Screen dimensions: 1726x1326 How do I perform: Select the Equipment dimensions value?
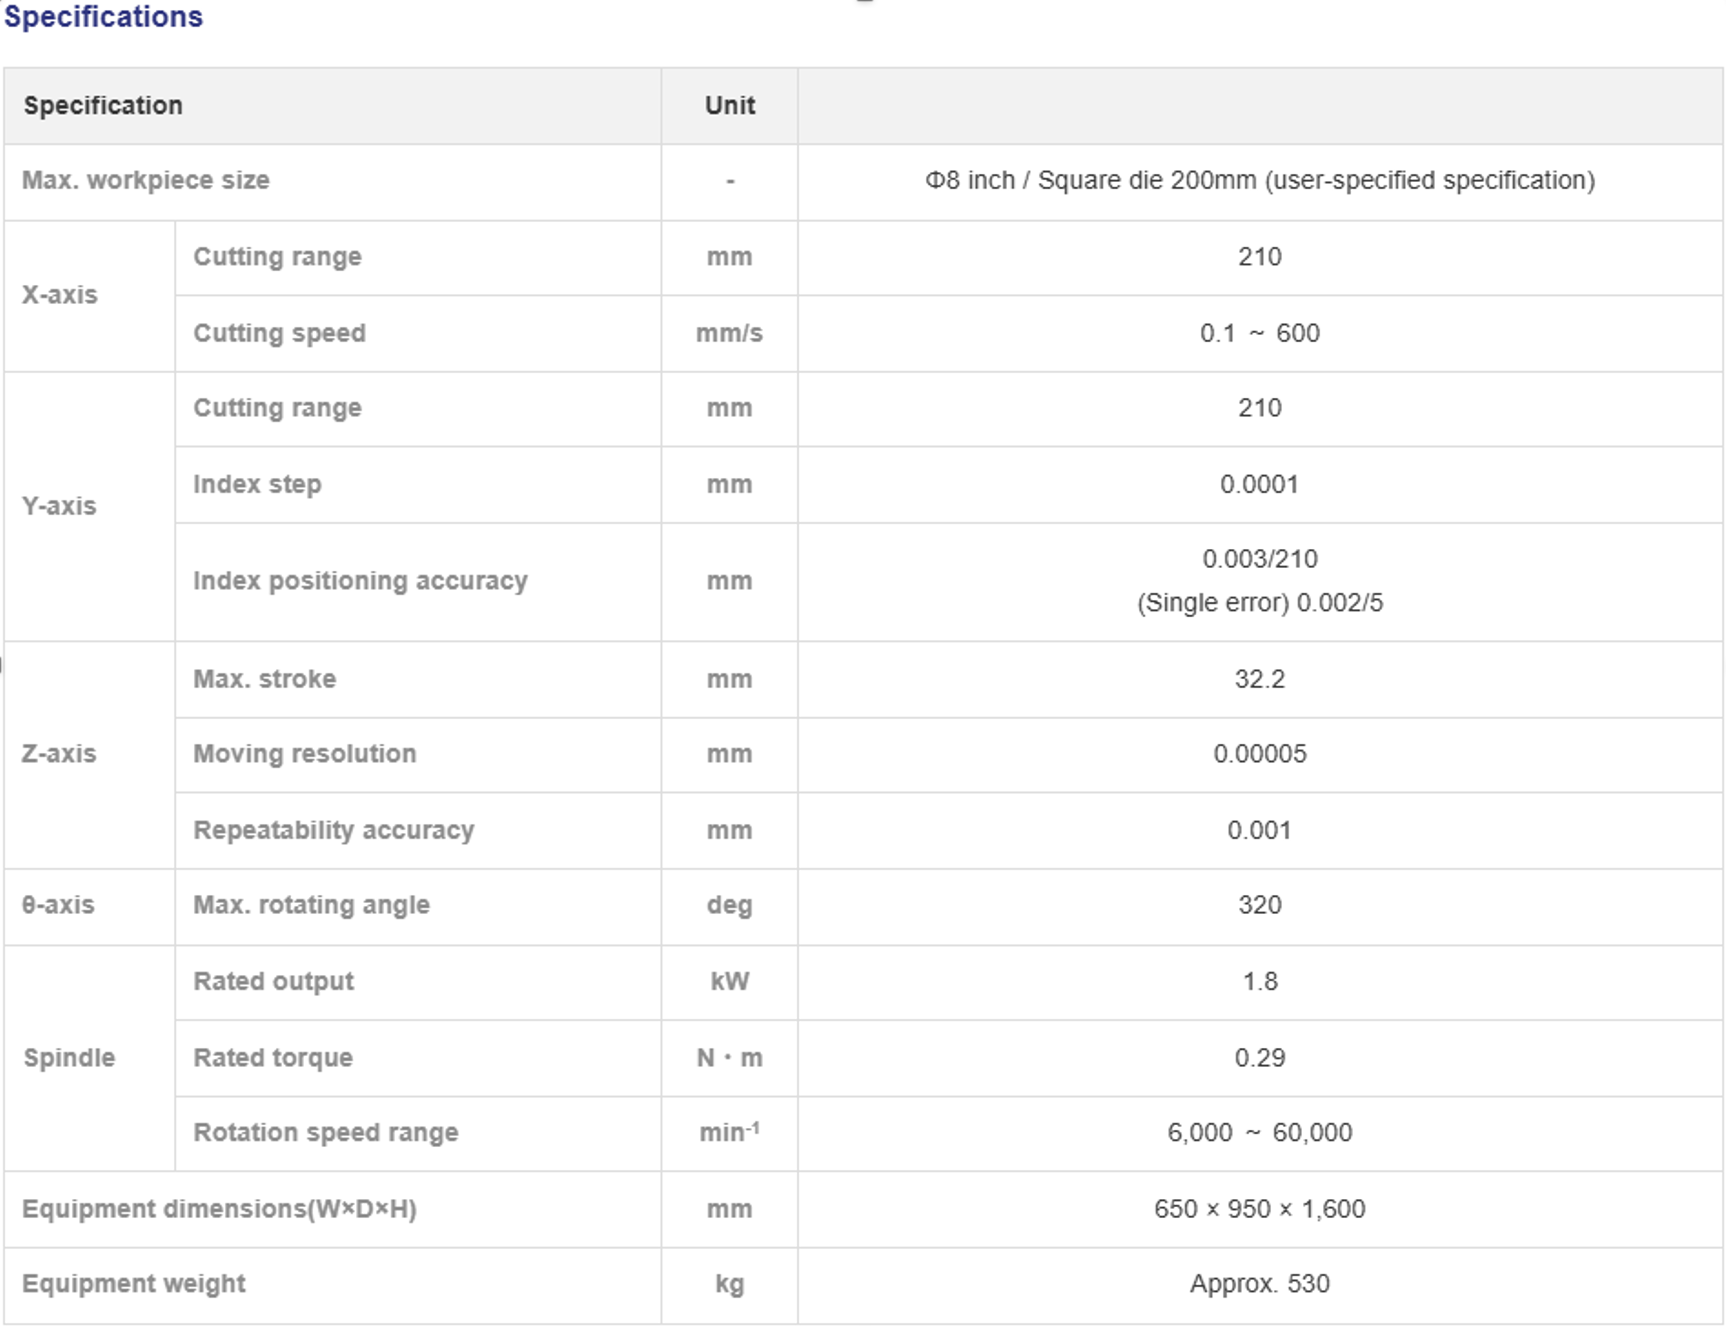1260,1209
